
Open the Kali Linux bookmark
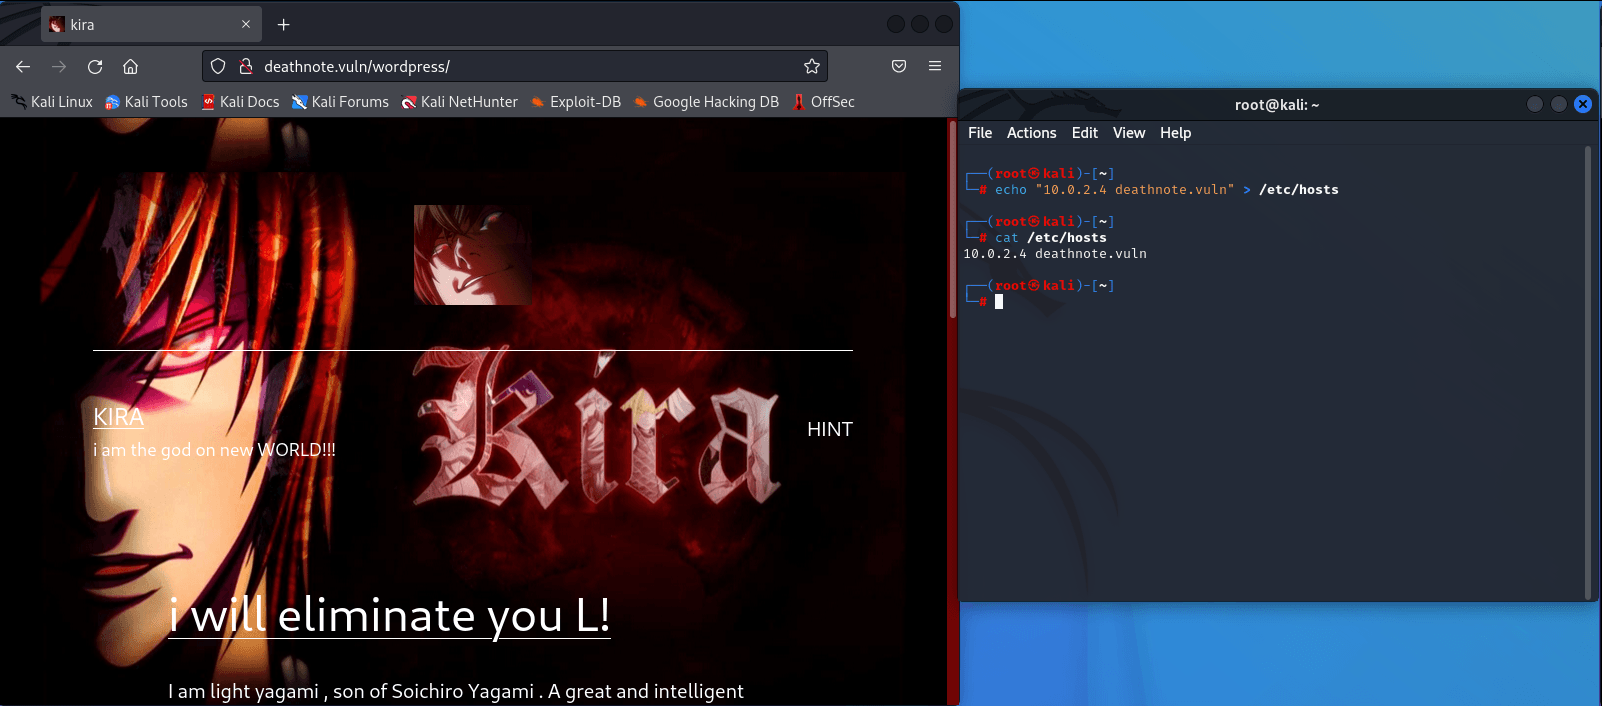pos(52,102)
